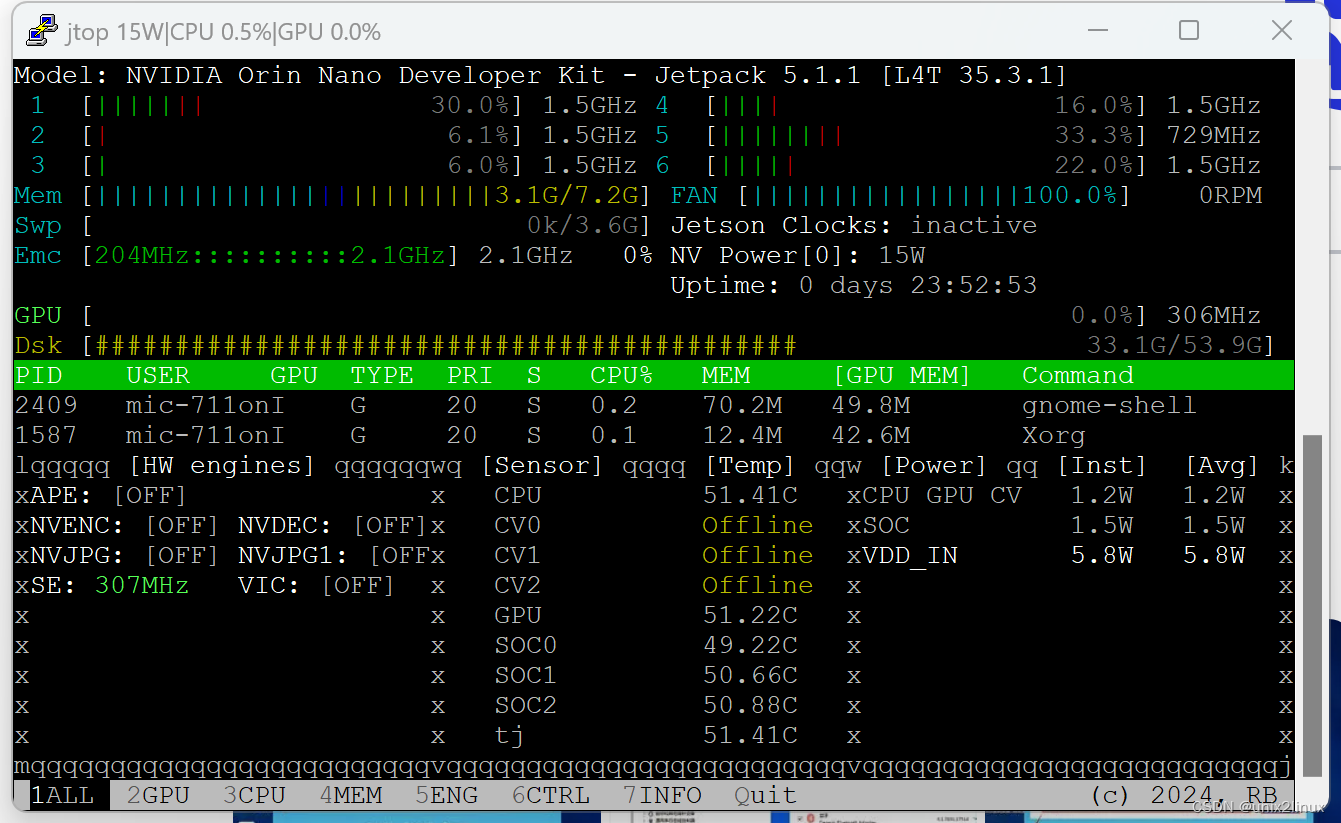
Task: Click the VDD_IN power row
Action: [x=1055, y=555]
